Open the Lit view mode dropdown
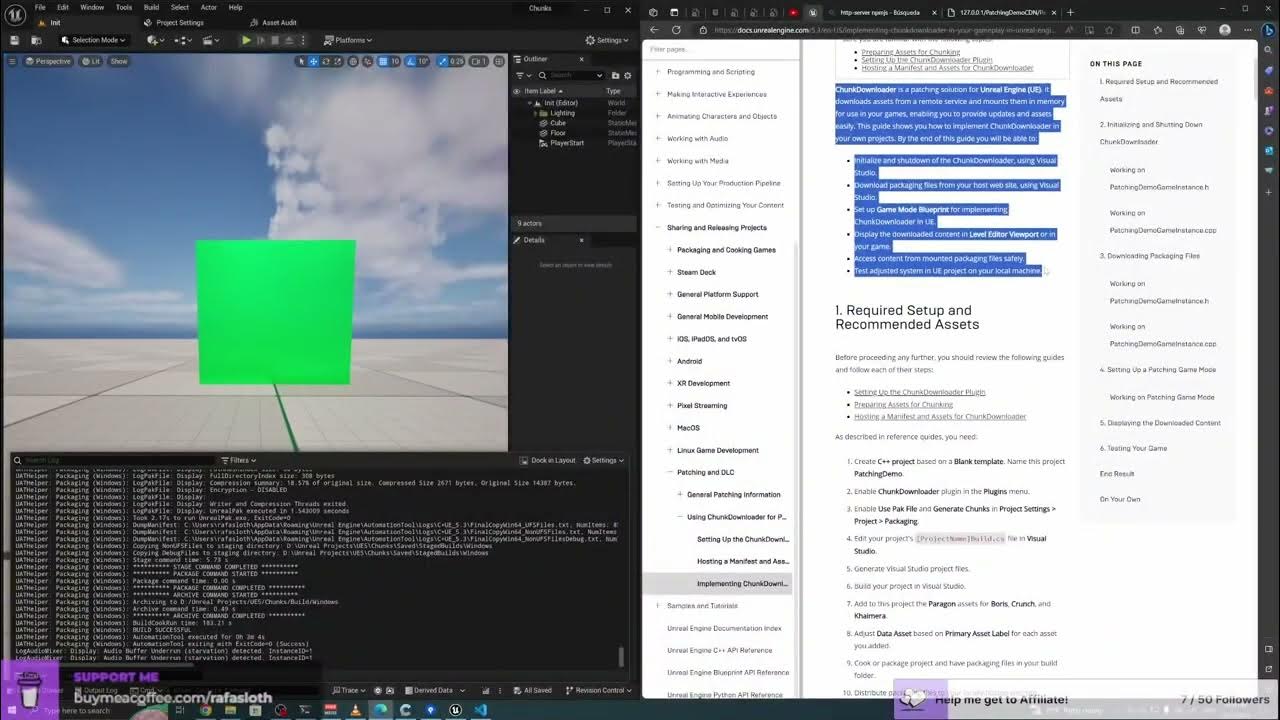 (91, 61)
